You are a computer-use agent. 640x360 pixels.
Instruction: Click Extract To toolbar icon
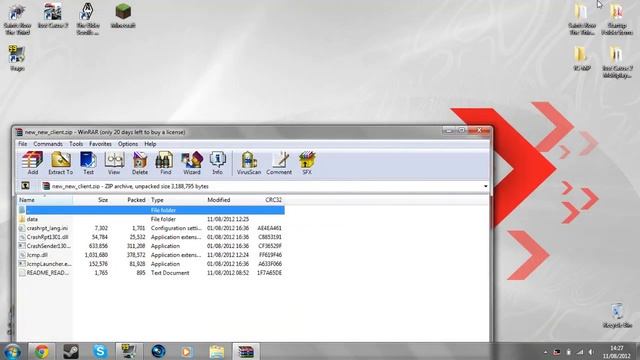pos(60,163)
